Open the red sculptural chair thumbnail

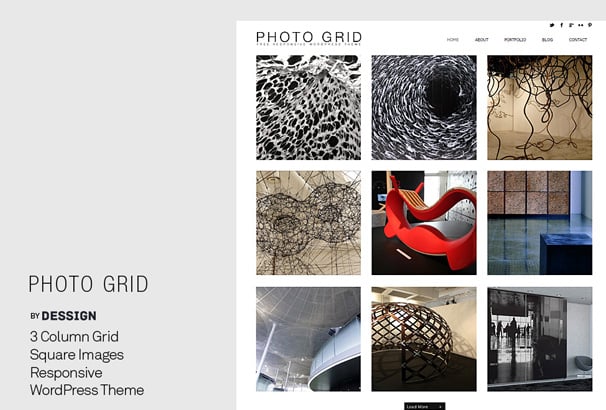click(424, 223)
